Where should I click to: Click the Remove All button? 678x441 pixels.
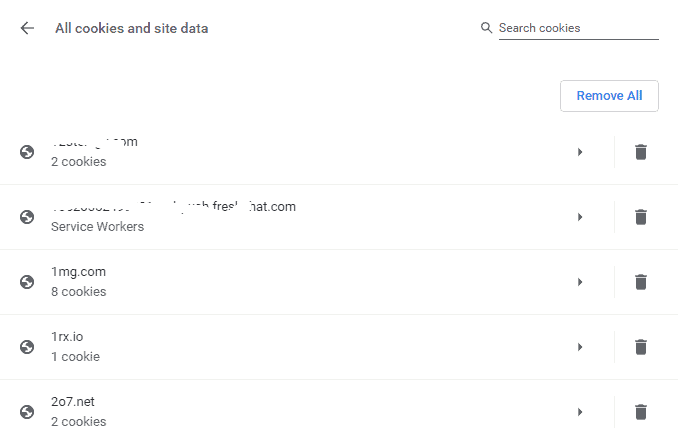click(609, 96)
